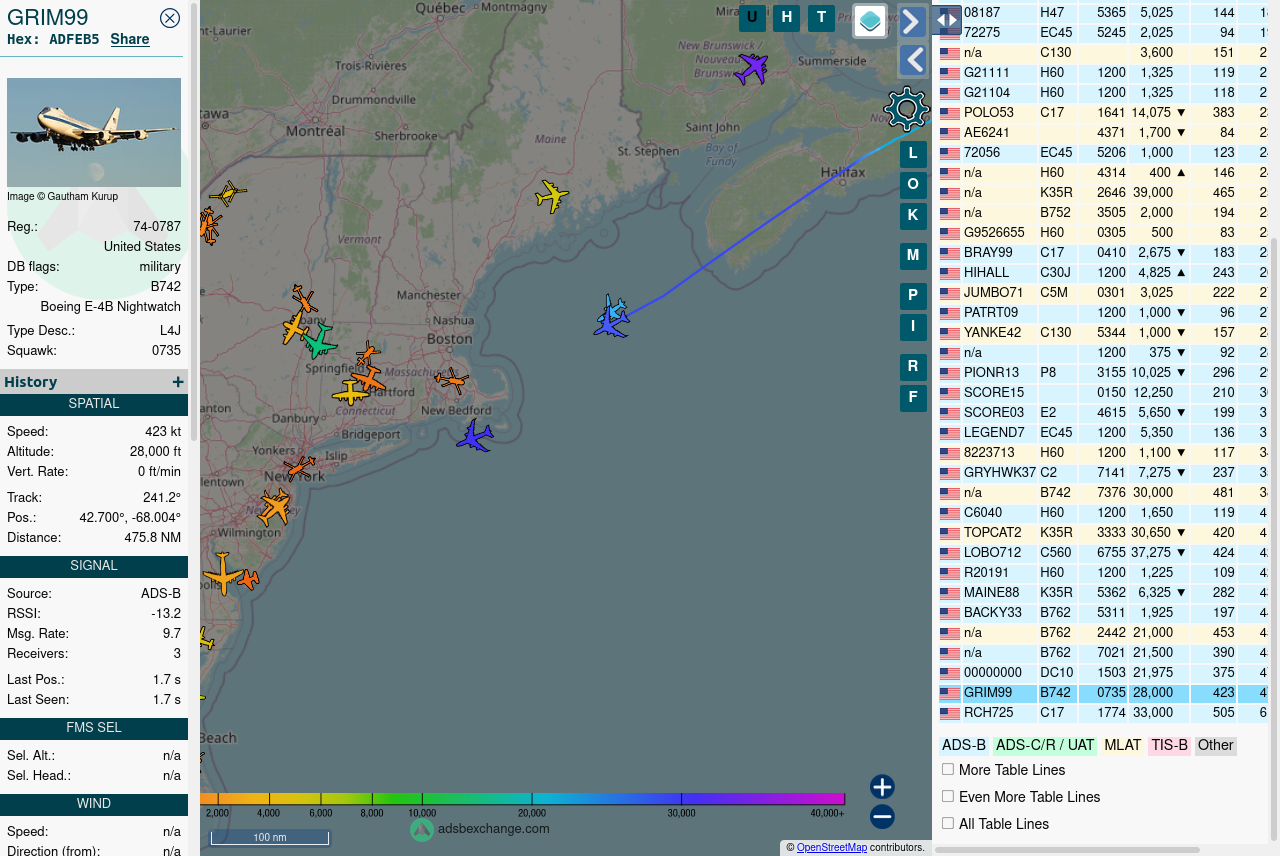Image resolution: width=1280 pixels, height=856 pixels.
Task: Toggle the table width arrows button
Action: [947, 19]
